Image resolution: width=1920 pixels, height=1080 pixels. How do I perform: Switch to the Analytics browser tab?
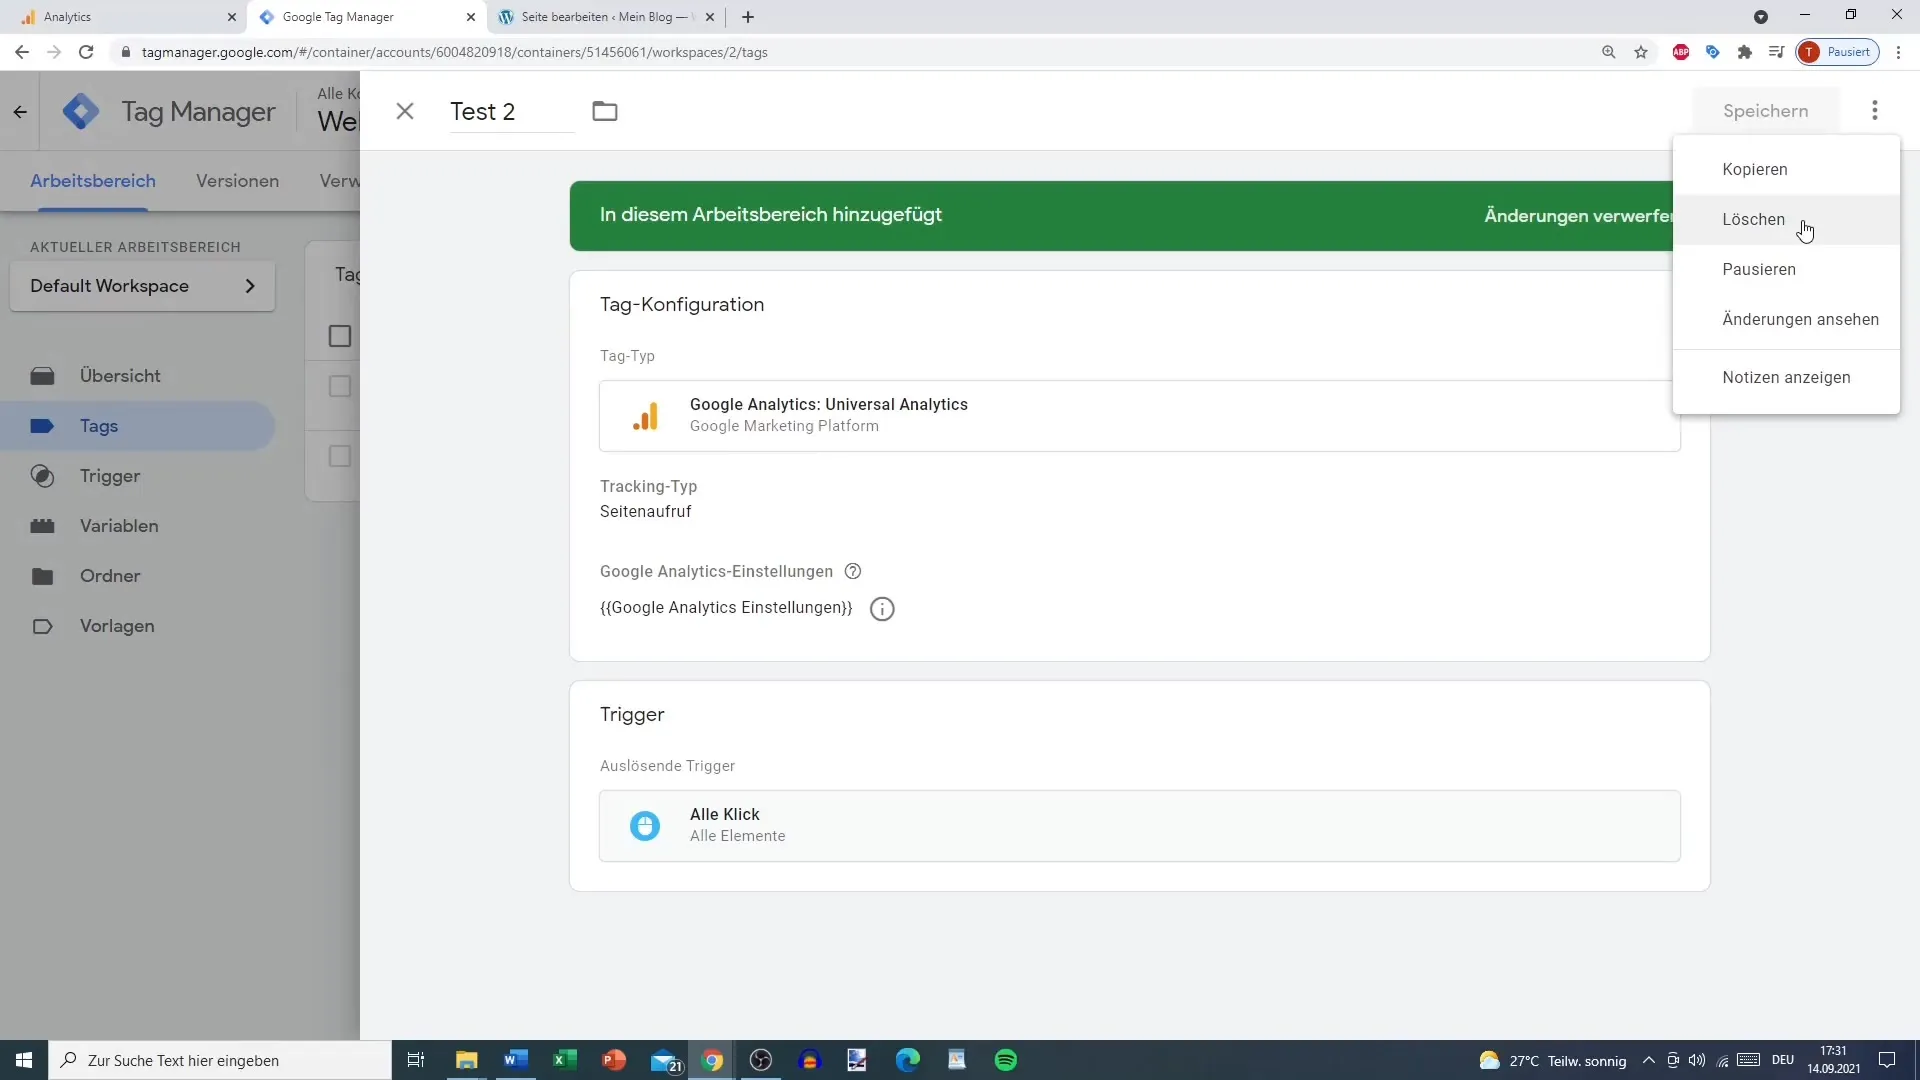pos(125,17)
